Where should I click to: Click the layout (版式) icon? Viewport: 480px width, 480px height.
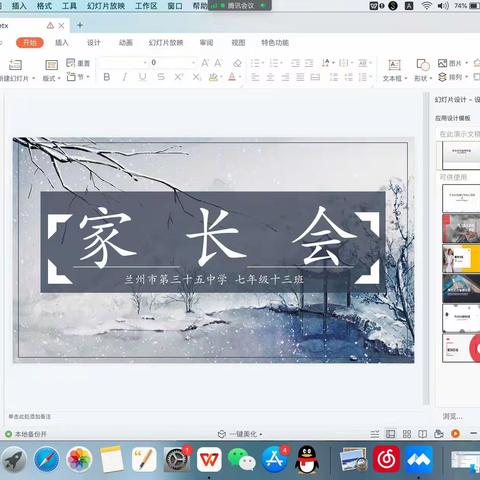tap(52, 65)
